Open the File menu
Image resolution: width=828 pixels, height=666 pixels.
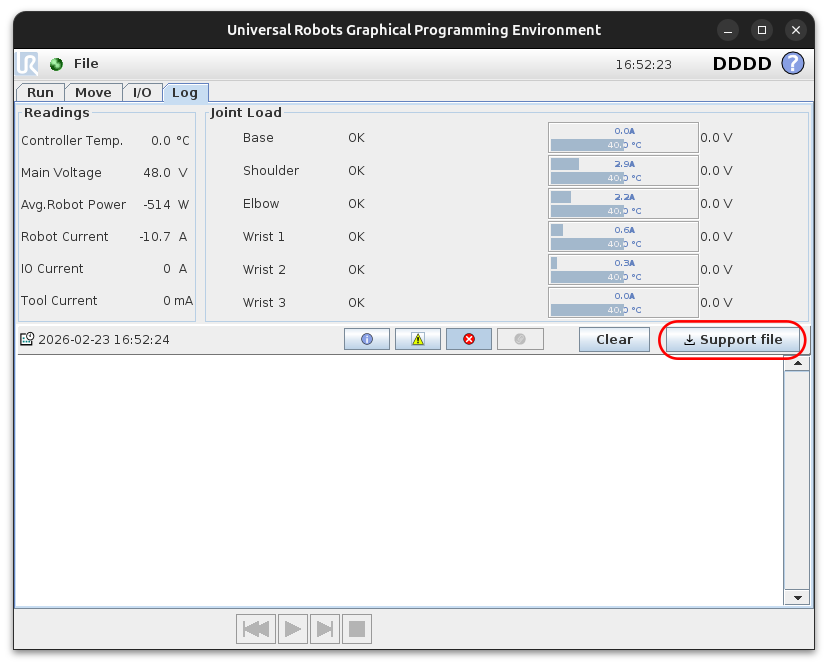click(86, 64)
